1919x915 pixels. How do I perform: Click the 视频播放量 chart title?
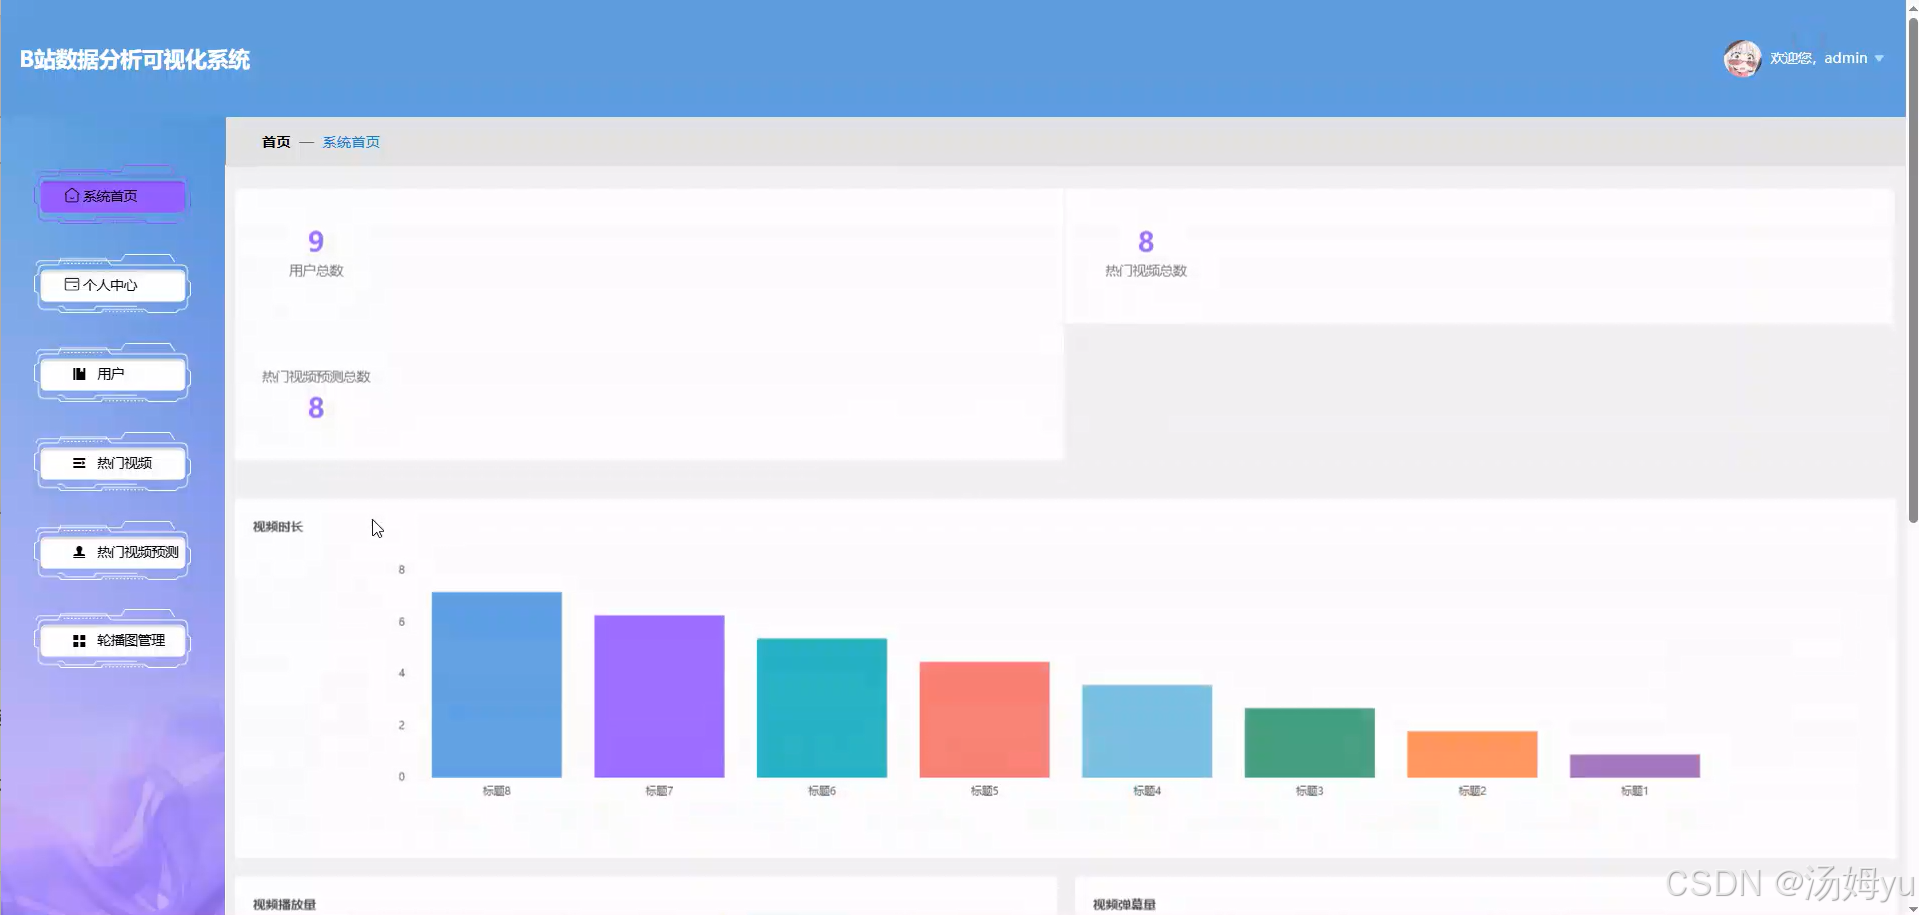pos(285,905)
